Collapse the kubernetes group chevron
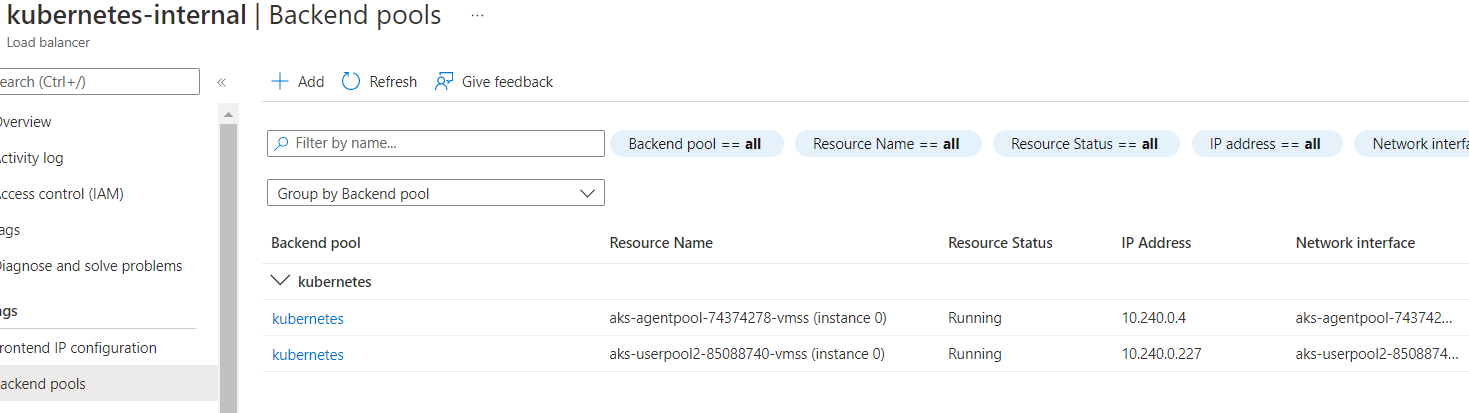This screenshot has height=413, width=1469. point(279,282)
